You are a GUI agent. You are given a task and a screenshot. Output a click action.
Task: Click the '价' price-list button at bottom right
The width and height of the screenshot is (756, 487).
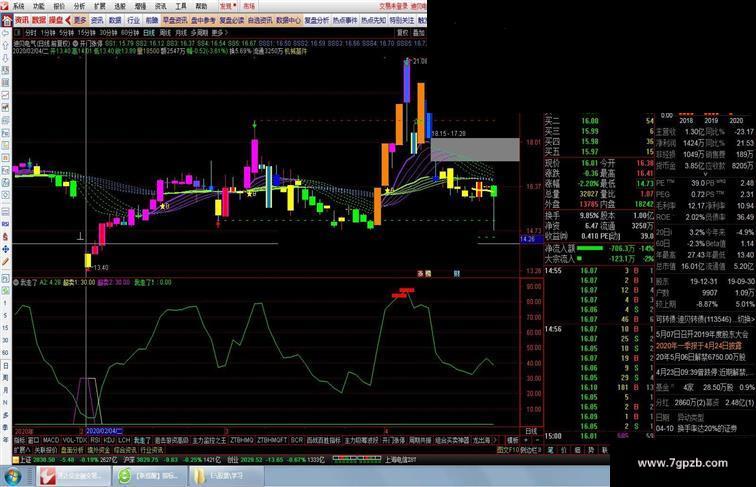(x=564, y=450)
